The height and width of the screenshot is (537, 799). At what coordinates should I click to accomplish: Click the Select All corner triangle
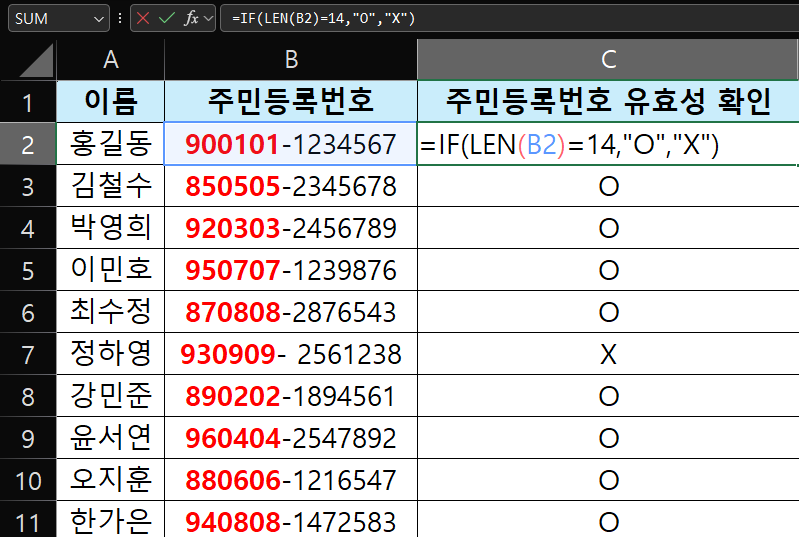pos(36,60)
